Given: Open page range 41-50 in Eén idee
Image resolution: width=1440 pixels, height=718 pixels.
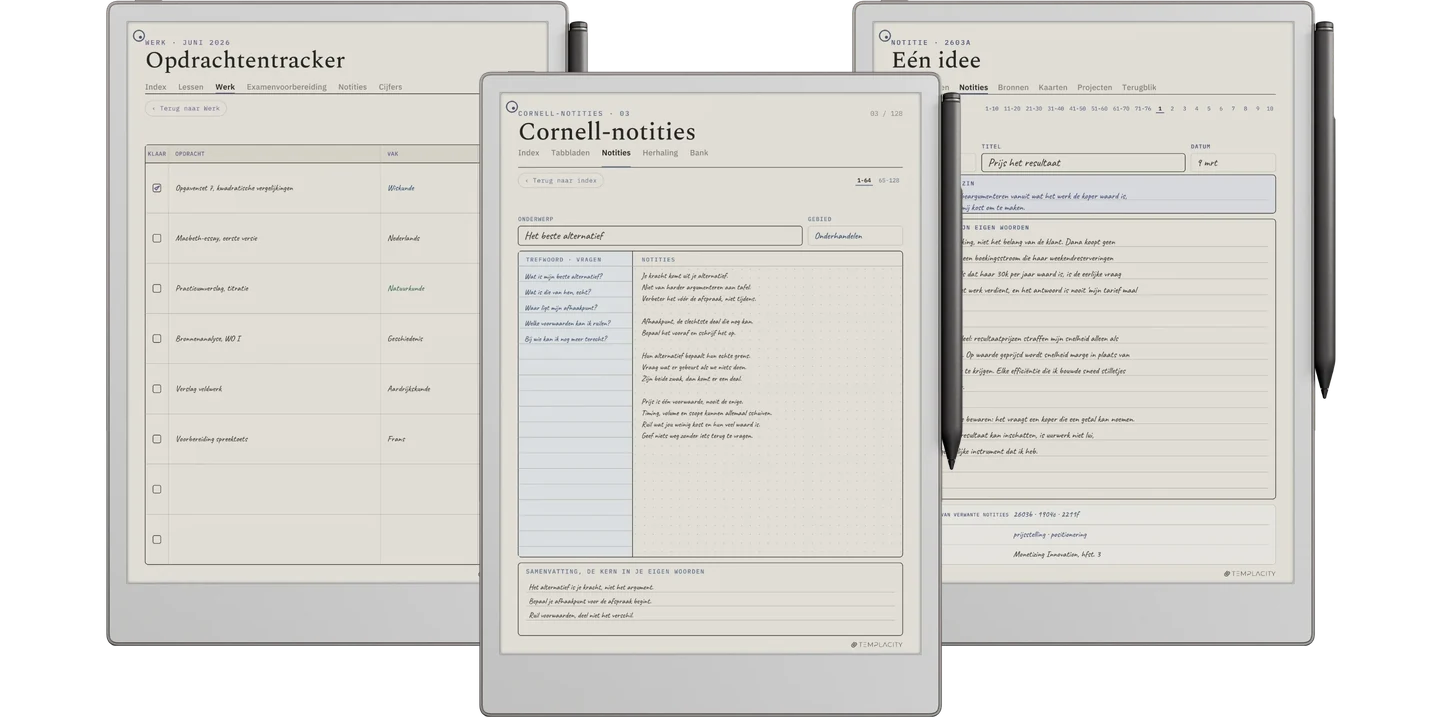Looking at the screenshot, I should point(1078,108).
